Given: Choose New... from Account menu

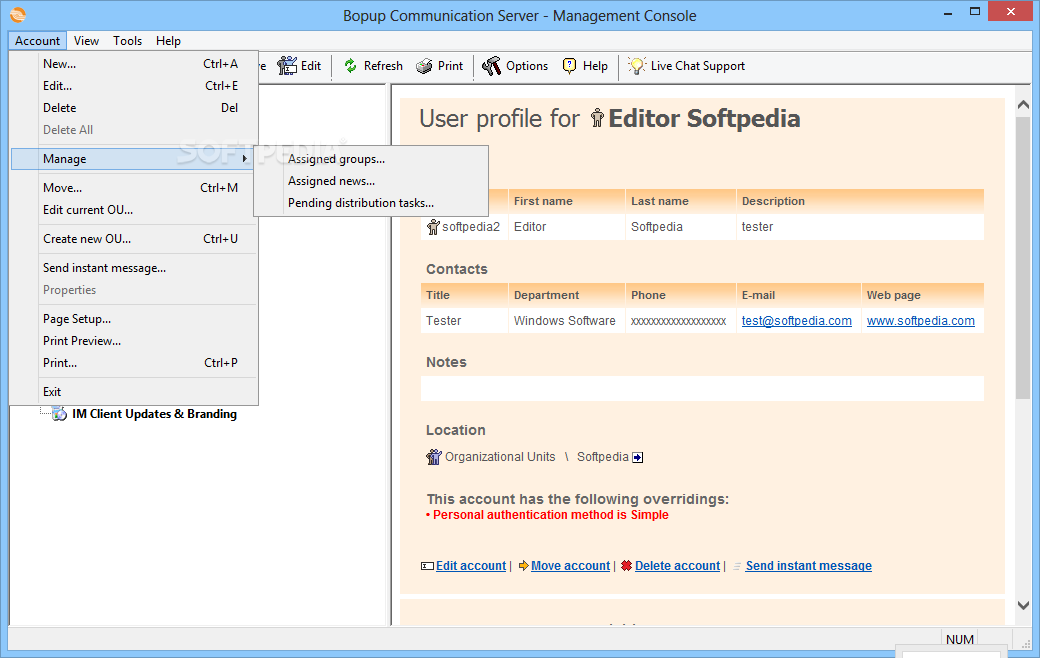Looking at the screenshot, I should (134, 64).
